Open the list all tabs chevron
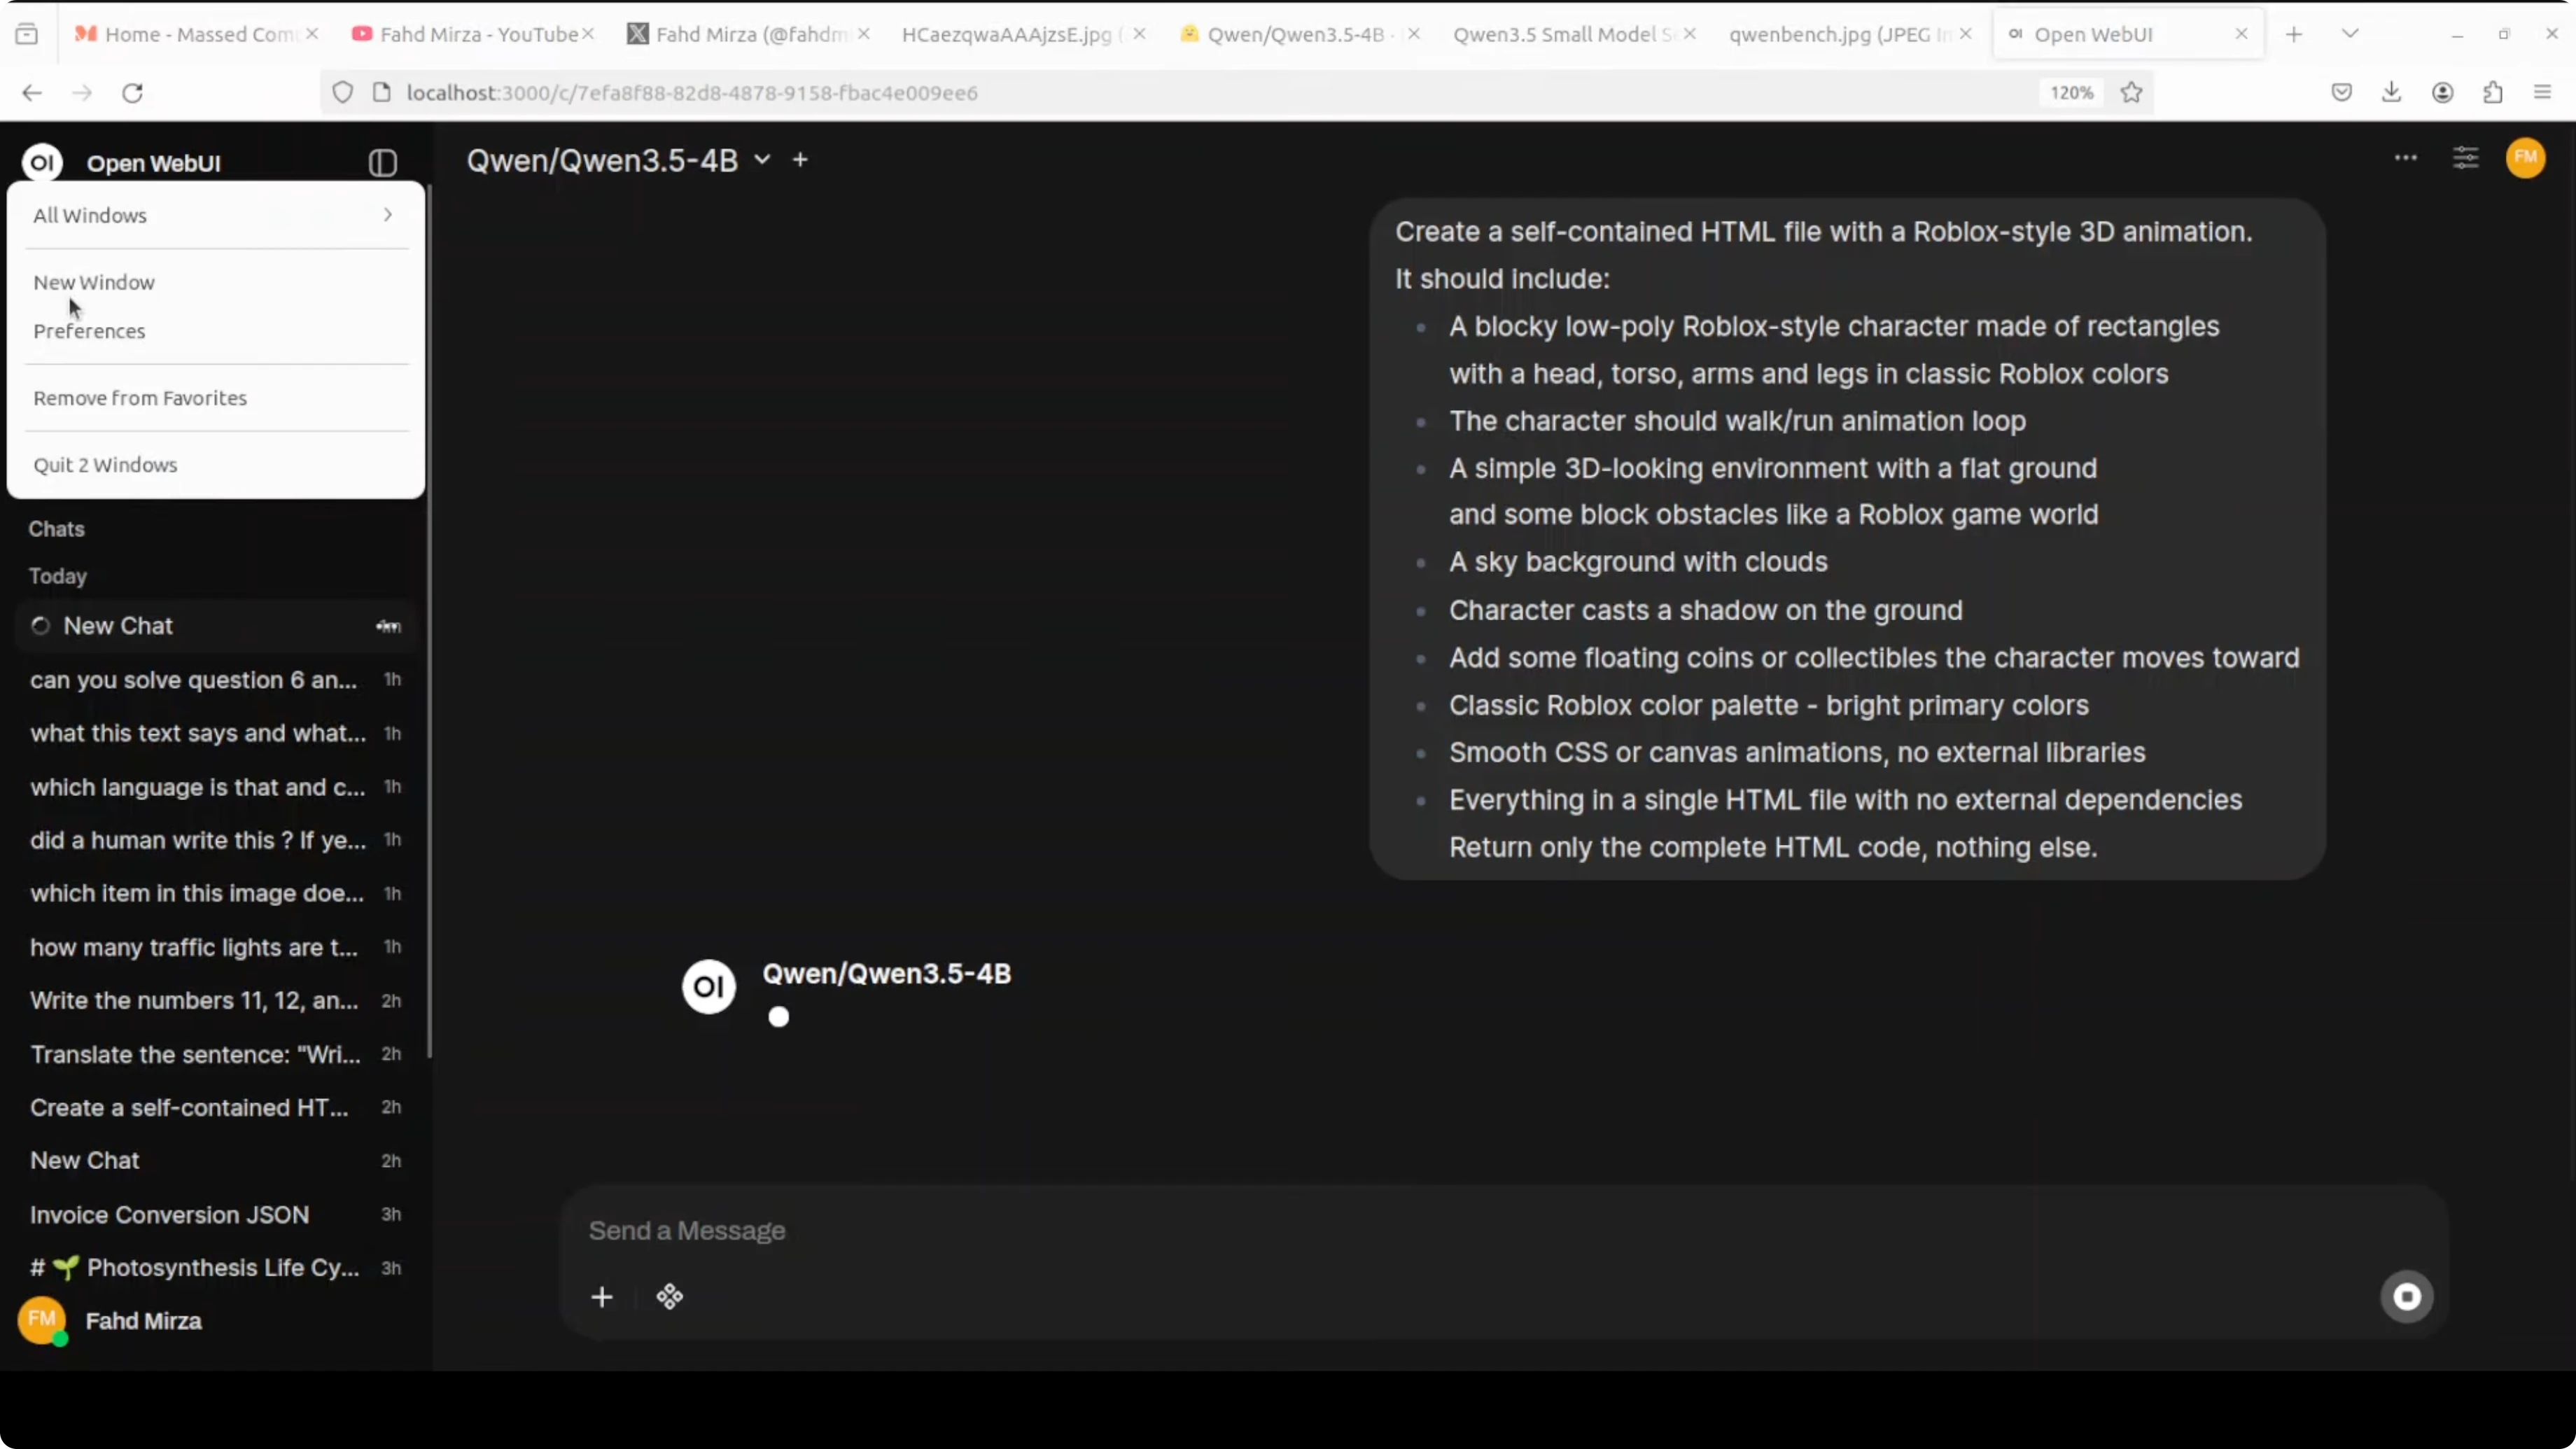The width and height of the screenshot is (2576, 1449). pyautogui.click(x=2350, y=34)
